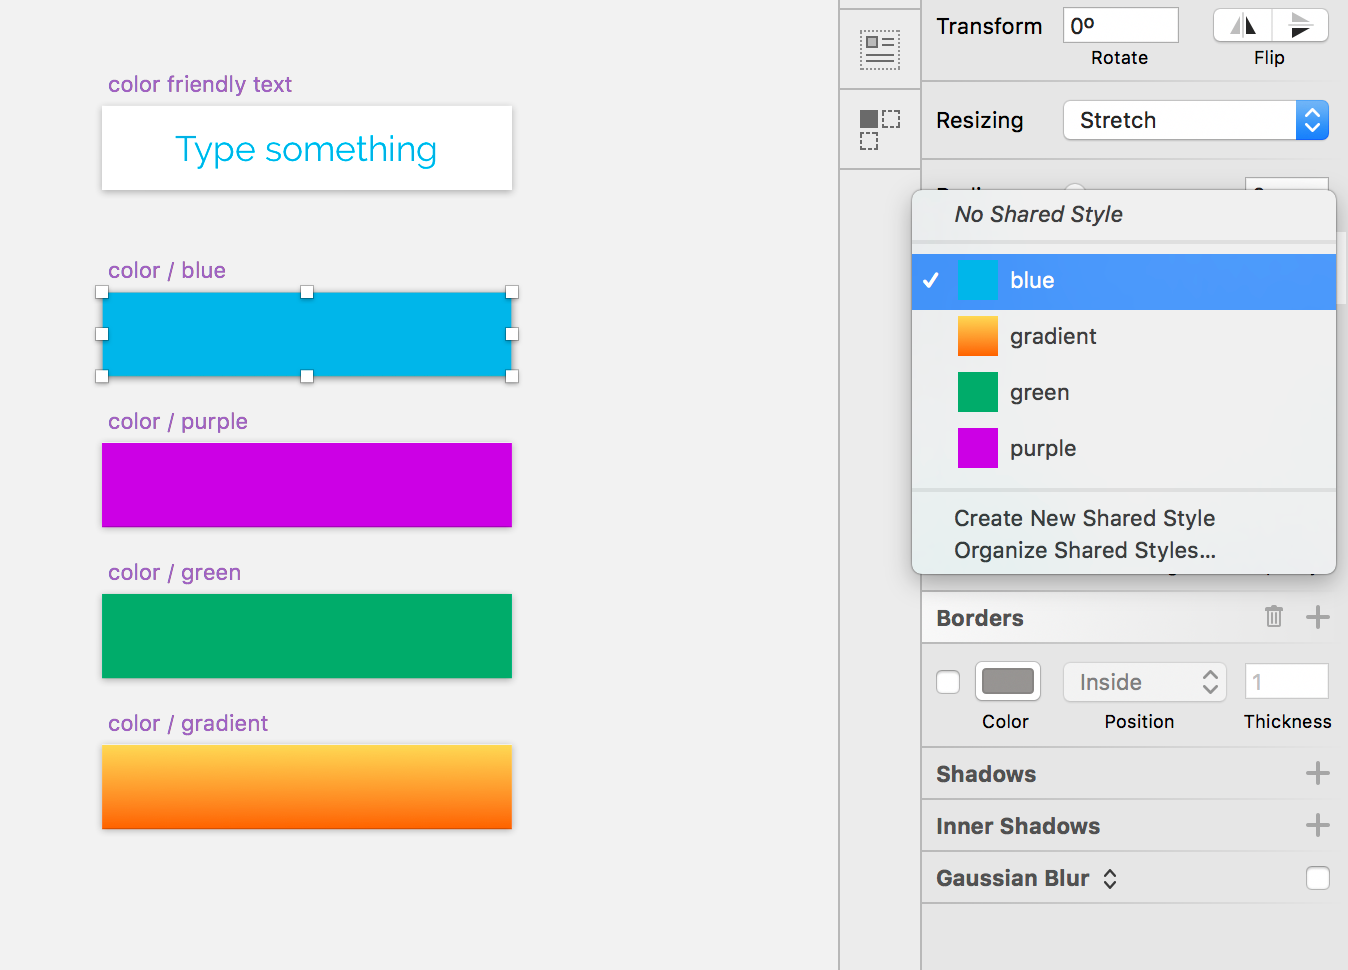
Task: Add a new border with the plus icon
Action: [x=1317, y=617]
